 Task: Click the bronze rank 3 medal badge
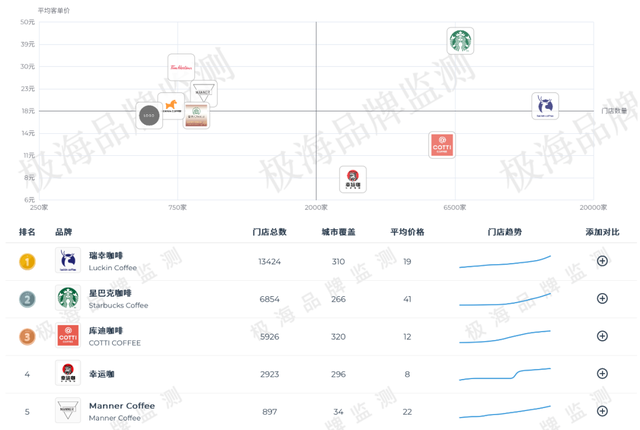[x=27, y=337]
